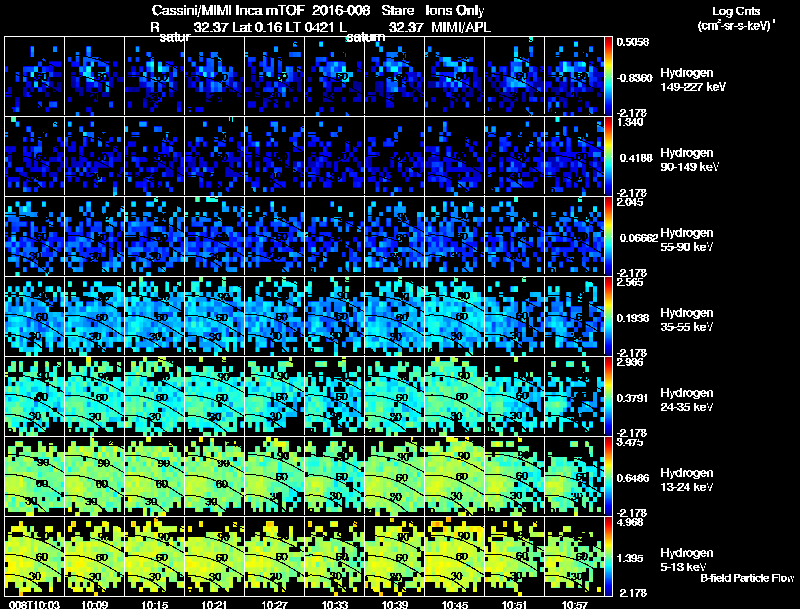Screen dimensions: 800x609
Task: Click the 'Ions Only' title text
Action: [x=455, y=10]
